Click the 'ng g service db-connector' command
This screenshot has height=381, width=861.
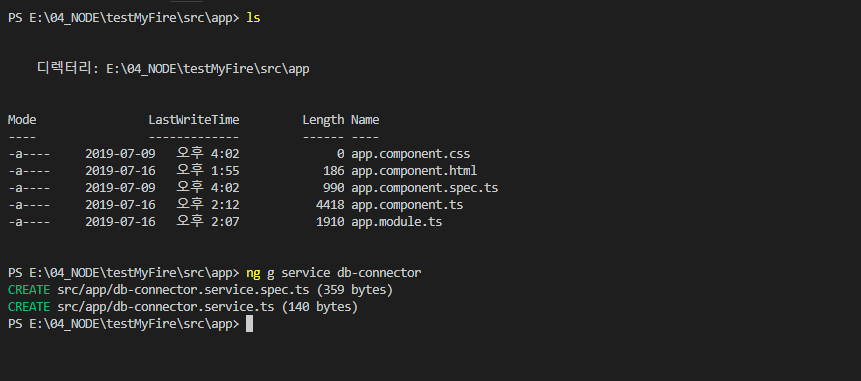tap(334, 273)
